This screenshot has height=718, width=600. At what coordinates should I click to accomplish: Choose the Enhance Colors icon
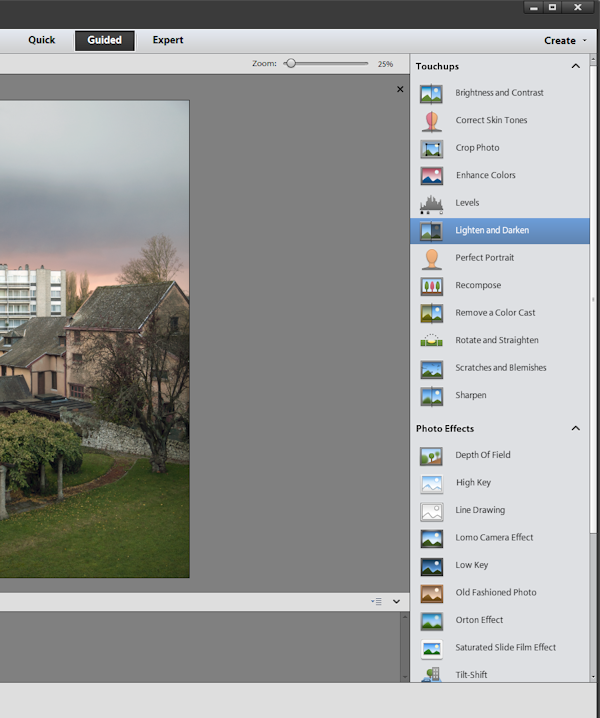point(431,176)
